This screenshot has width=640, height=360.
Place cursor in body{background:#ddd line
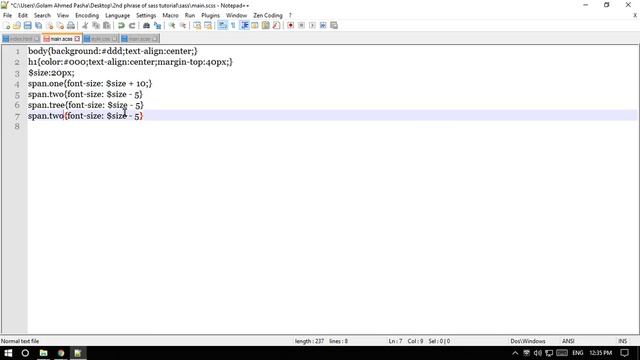[x=113, y=51]
